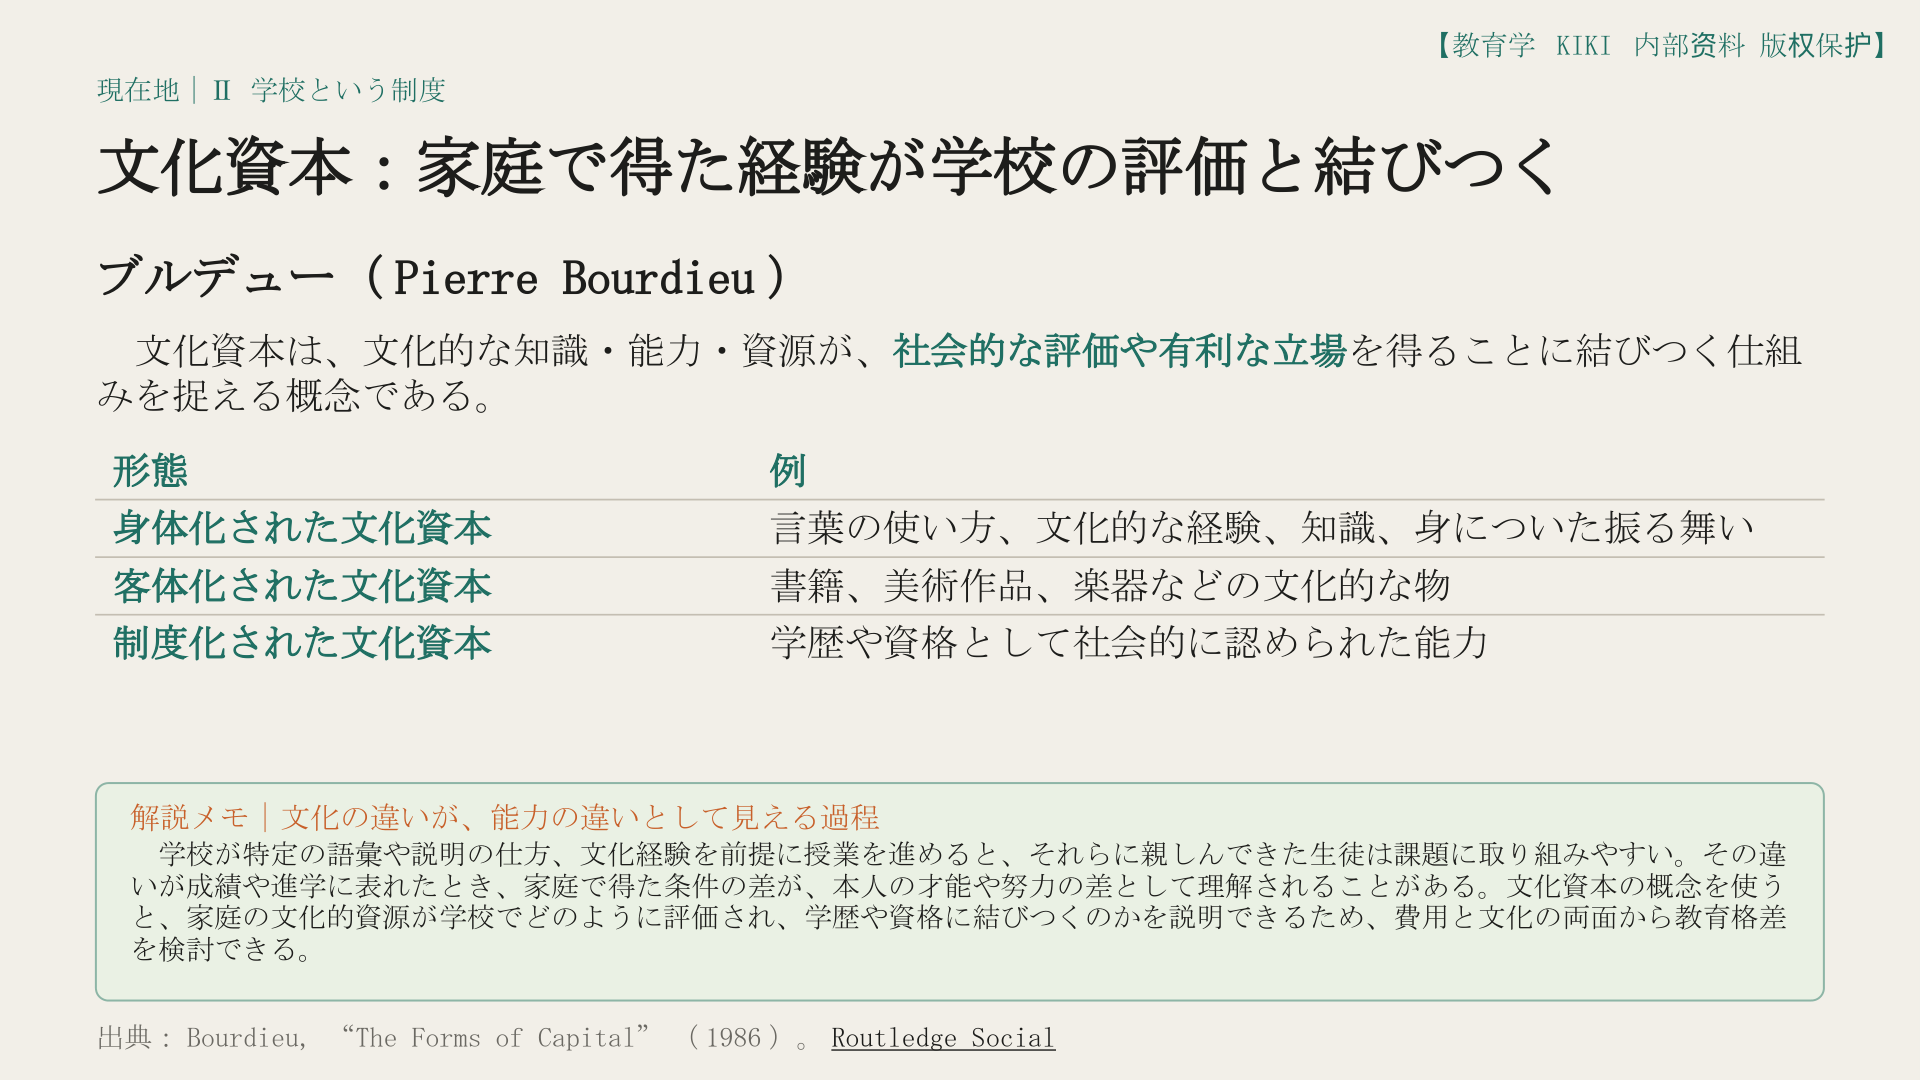Click the definition paragraph beginning 文化資本は
This screenshot has width=1920, height=1080.
point(950,373)
